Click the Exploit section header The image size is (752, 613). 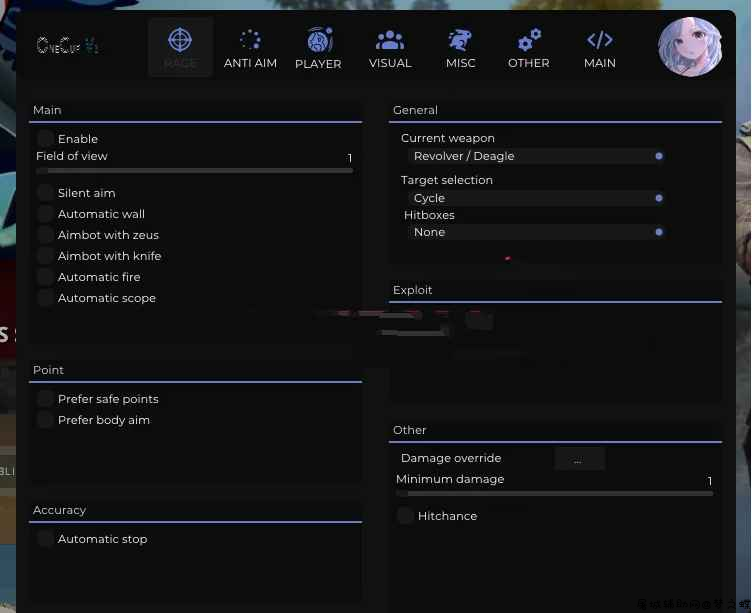(x=412, y=290)
